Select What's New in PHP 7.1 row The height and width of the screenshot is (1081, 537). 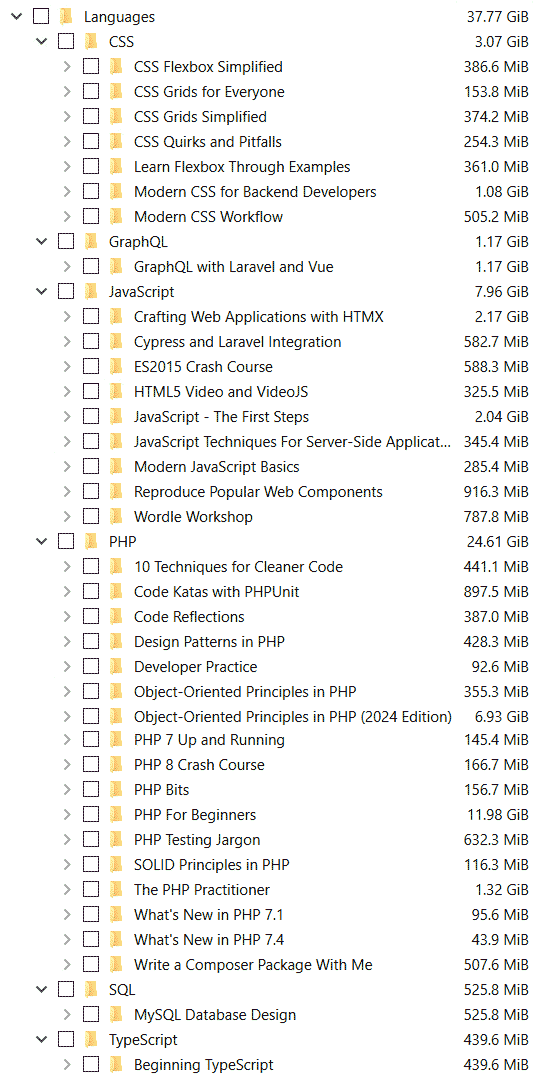(x=209, y=915)
